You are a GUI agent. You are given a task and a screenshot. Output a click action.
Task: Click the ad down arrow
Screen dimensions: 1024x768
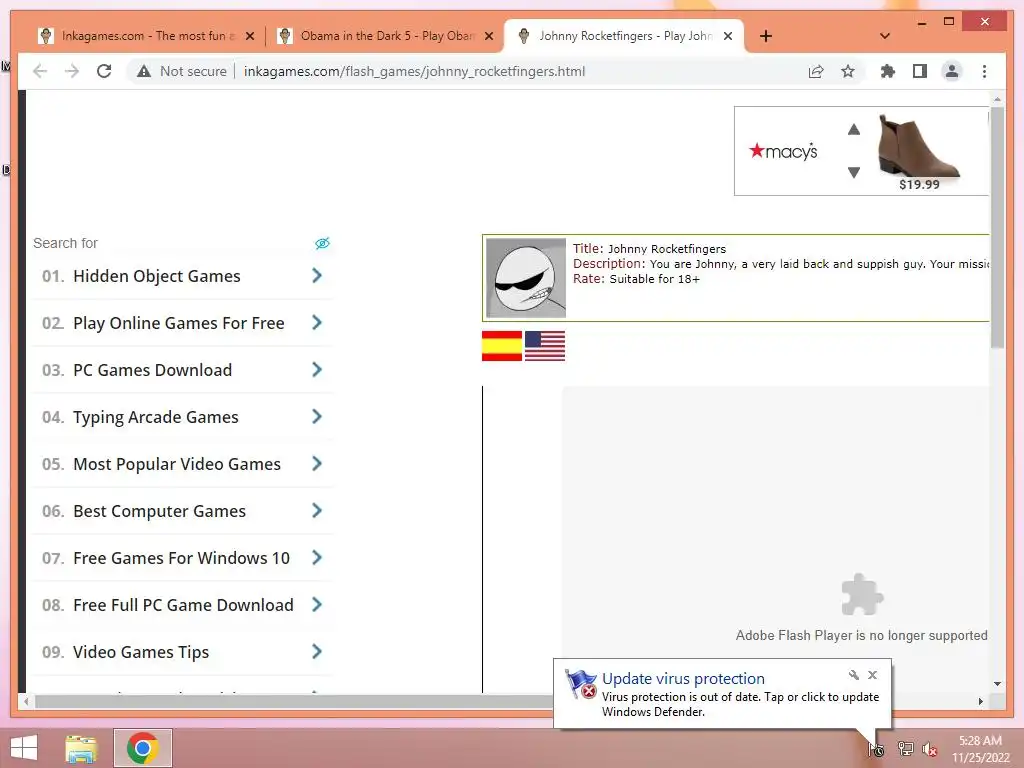(x=854, y=172)
